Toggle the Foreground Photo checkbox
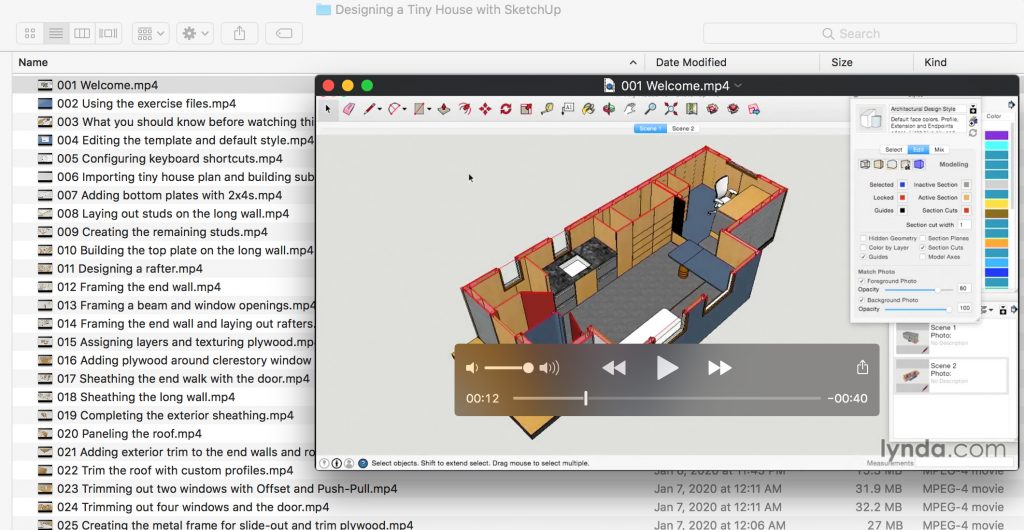The width and height of the screenshot is (1024, 530). (x=861, y=281)
